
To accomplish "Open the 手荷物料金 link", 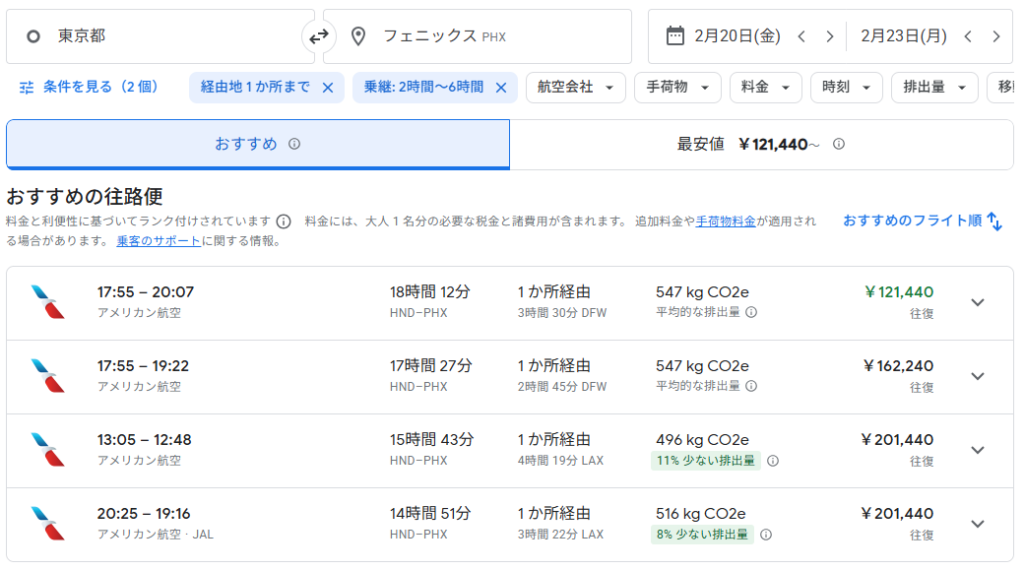I will (725, 221).
